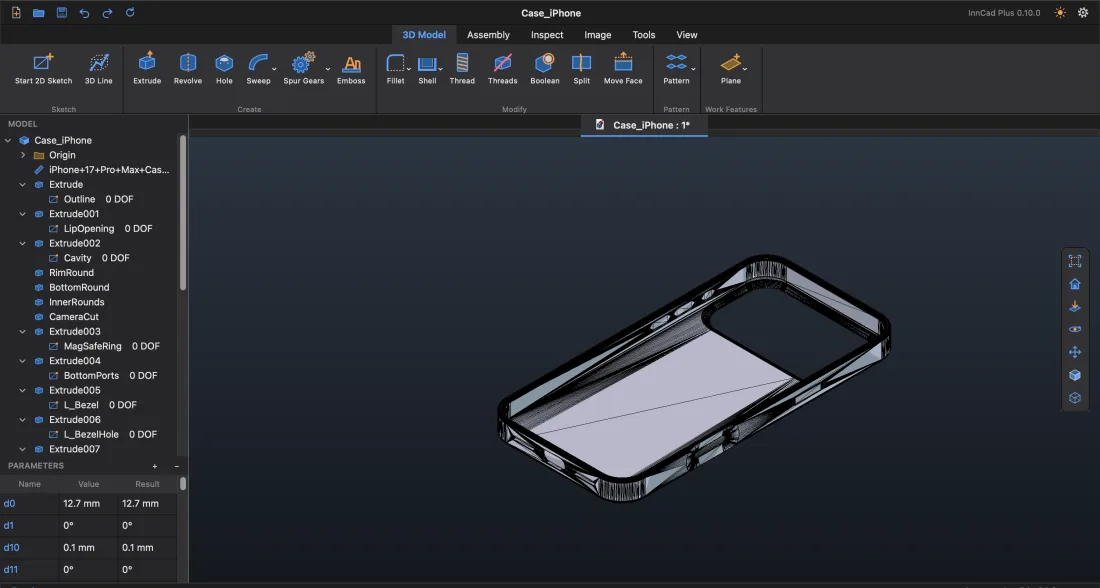Create a new file
1100x588 pixels.
[x=16, y=13]
